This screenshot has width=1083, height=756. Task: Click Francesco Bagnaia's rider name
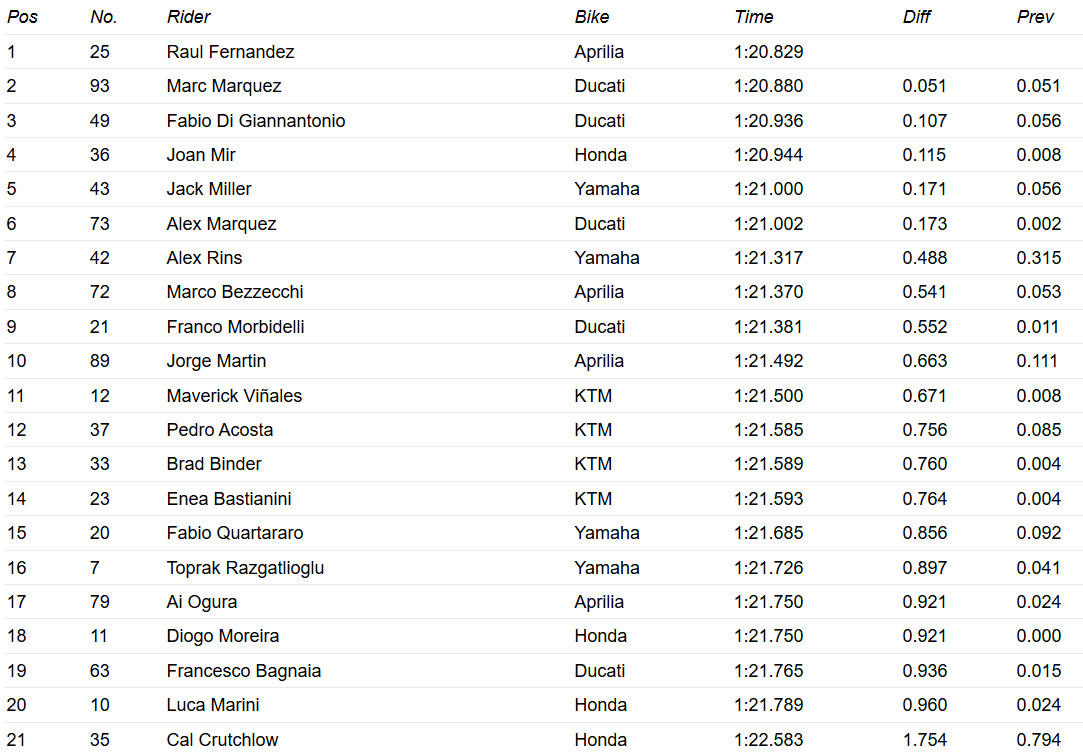(x=243, y=671)
